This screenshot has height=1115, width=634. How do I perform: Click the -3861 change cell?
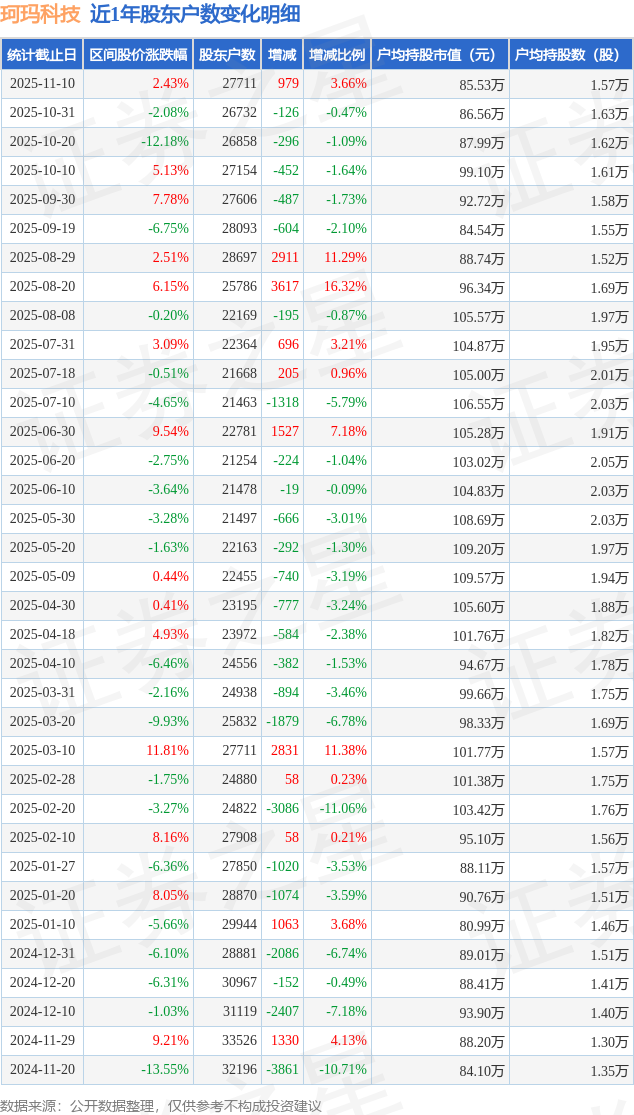click(282, 1070)
